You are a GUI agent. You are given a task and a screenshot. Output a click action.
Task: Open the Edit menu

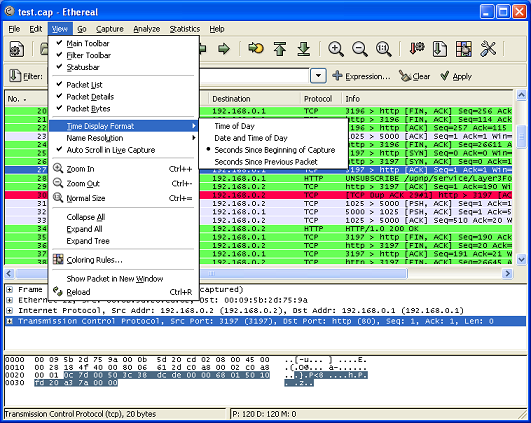(x=36, y=29)
